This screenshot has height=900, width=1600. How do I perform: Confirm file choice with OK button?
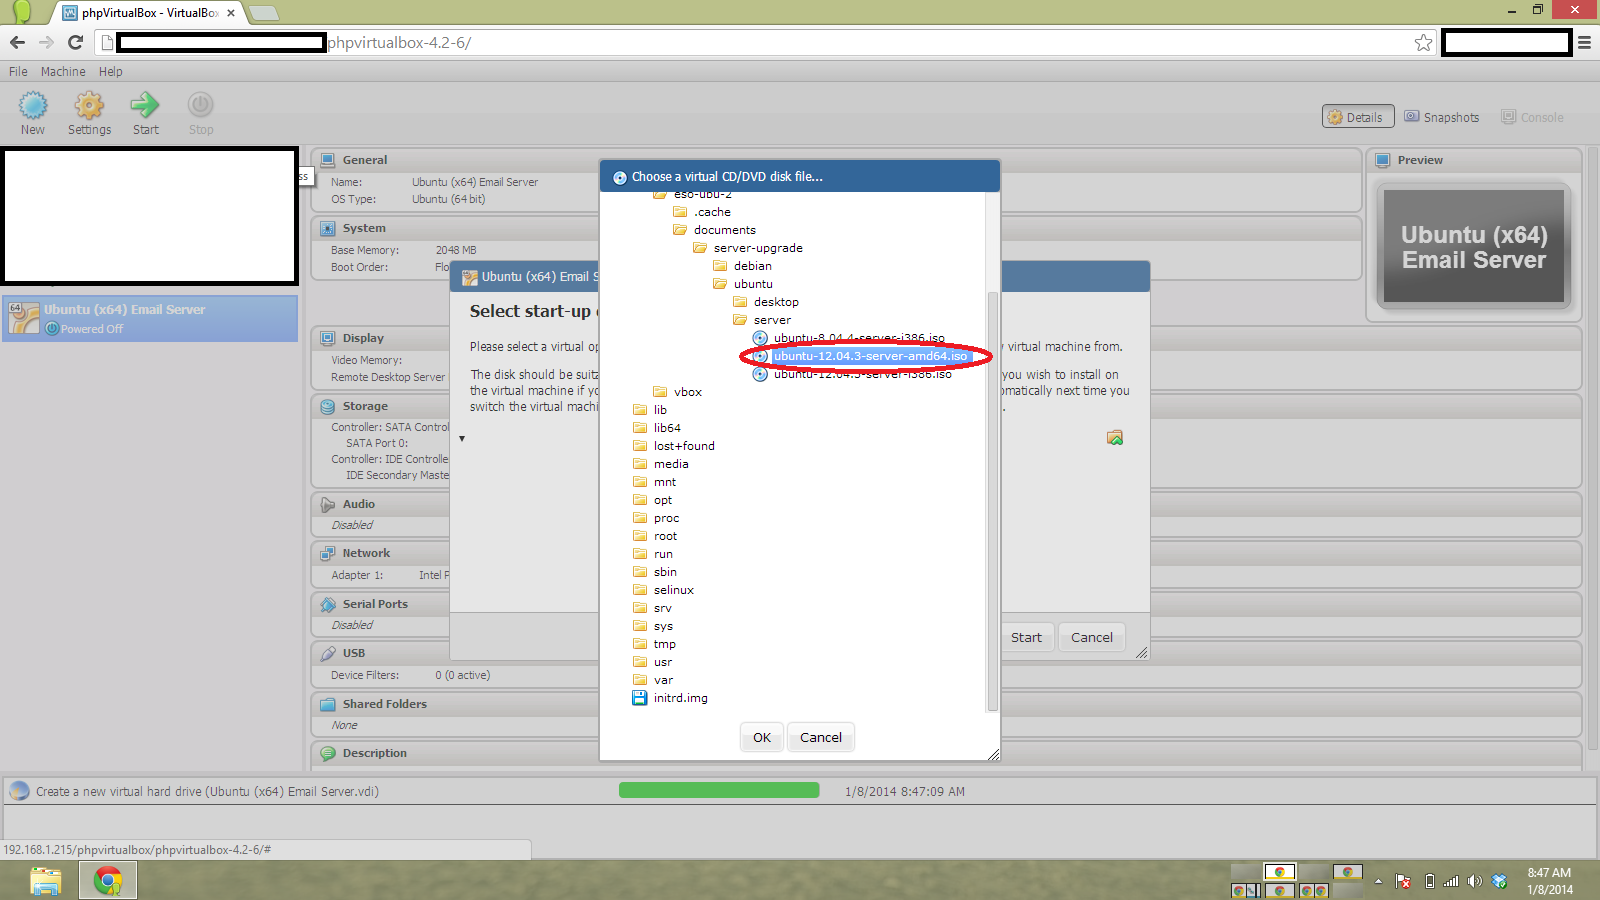762,737
